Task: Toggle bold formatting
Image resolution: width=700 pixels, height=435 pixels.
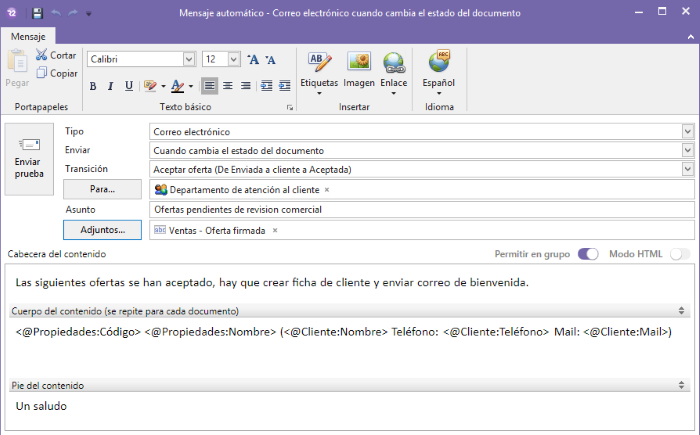Action: click(x=93, y=86)
